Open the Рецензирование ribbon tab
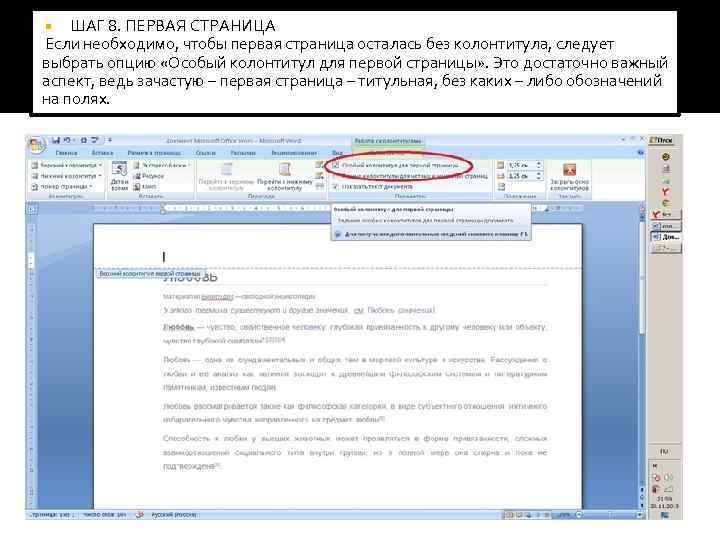This screenshot has height=540, width=720. [x=294, y=153]
